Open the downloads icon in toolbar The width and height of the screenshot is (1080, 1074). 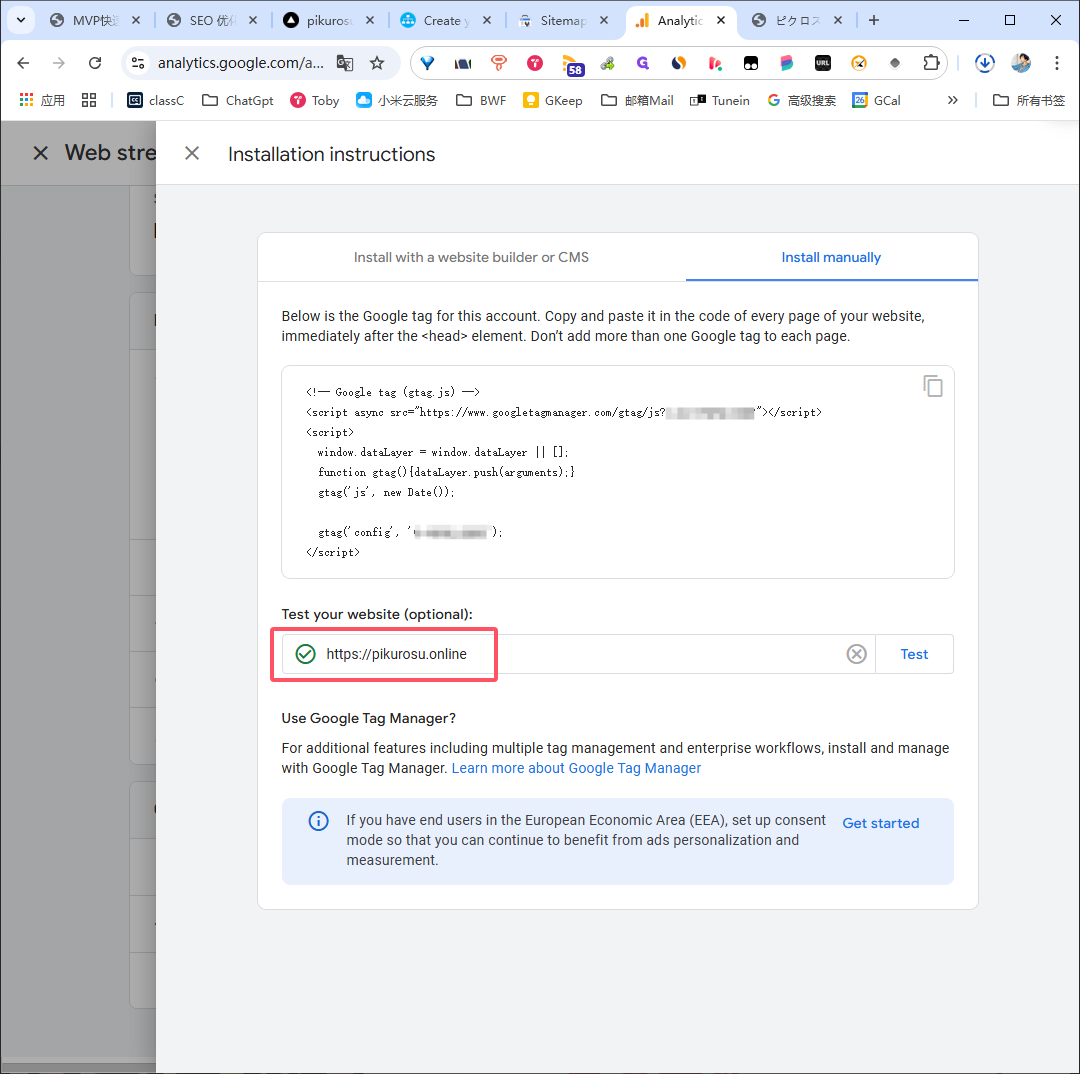tap(984, 63)
